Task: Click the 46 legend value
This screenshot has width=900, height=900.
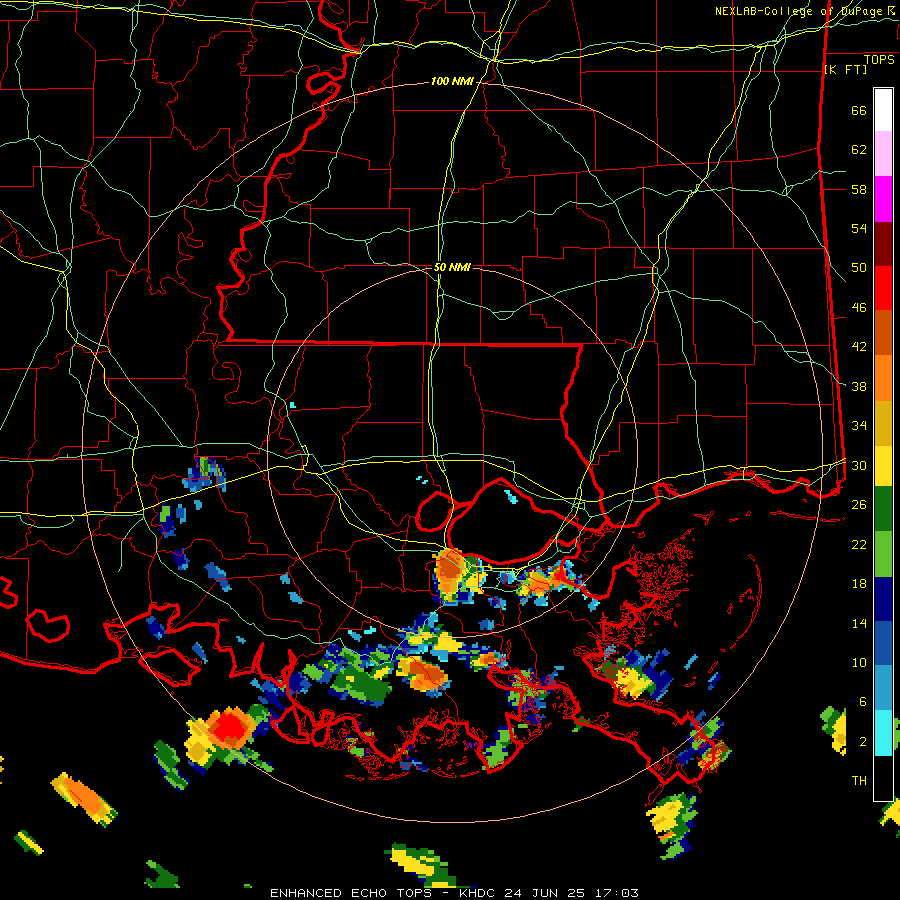Action: (859, 308)
